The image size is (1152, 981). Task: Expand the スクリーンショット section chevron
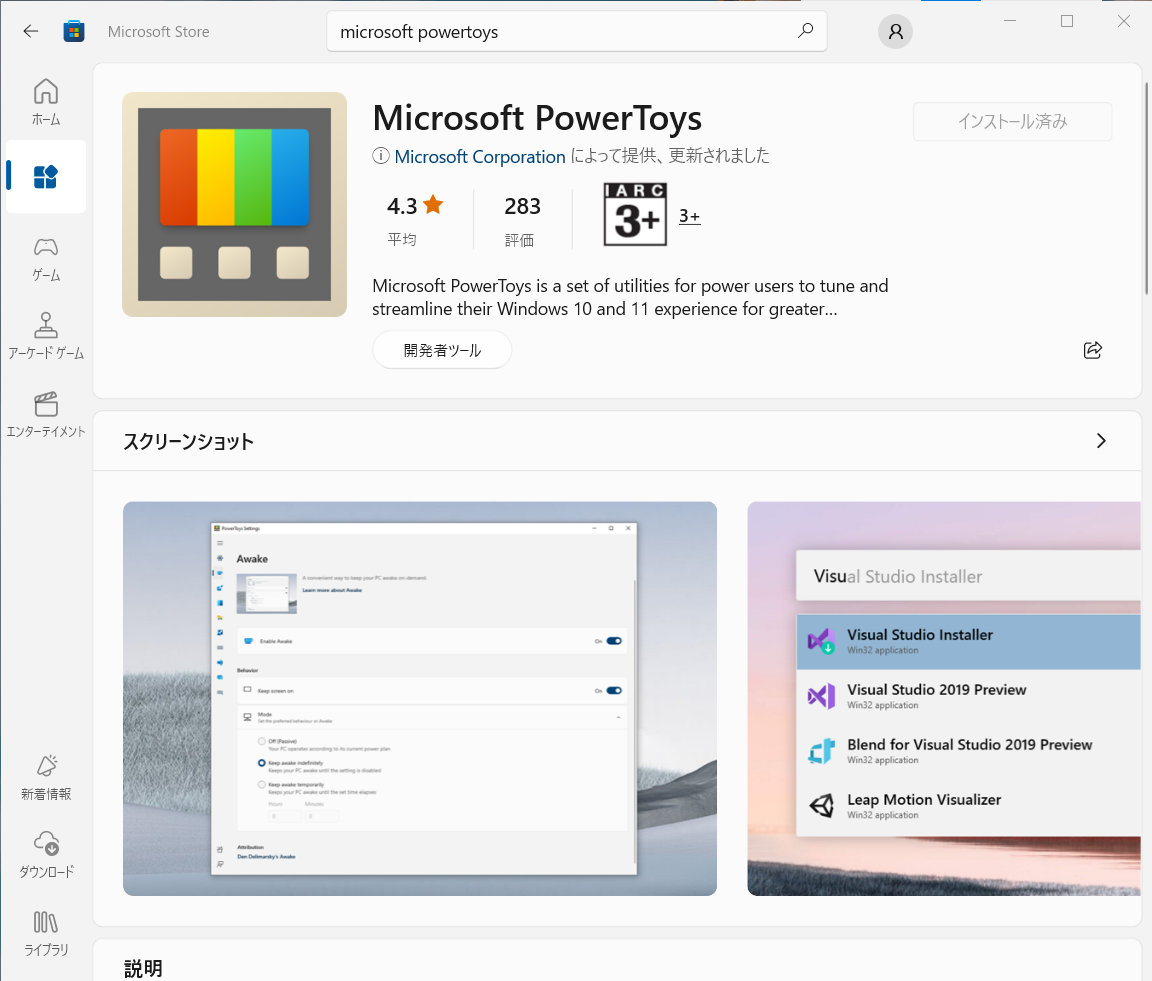point(1101,441)
